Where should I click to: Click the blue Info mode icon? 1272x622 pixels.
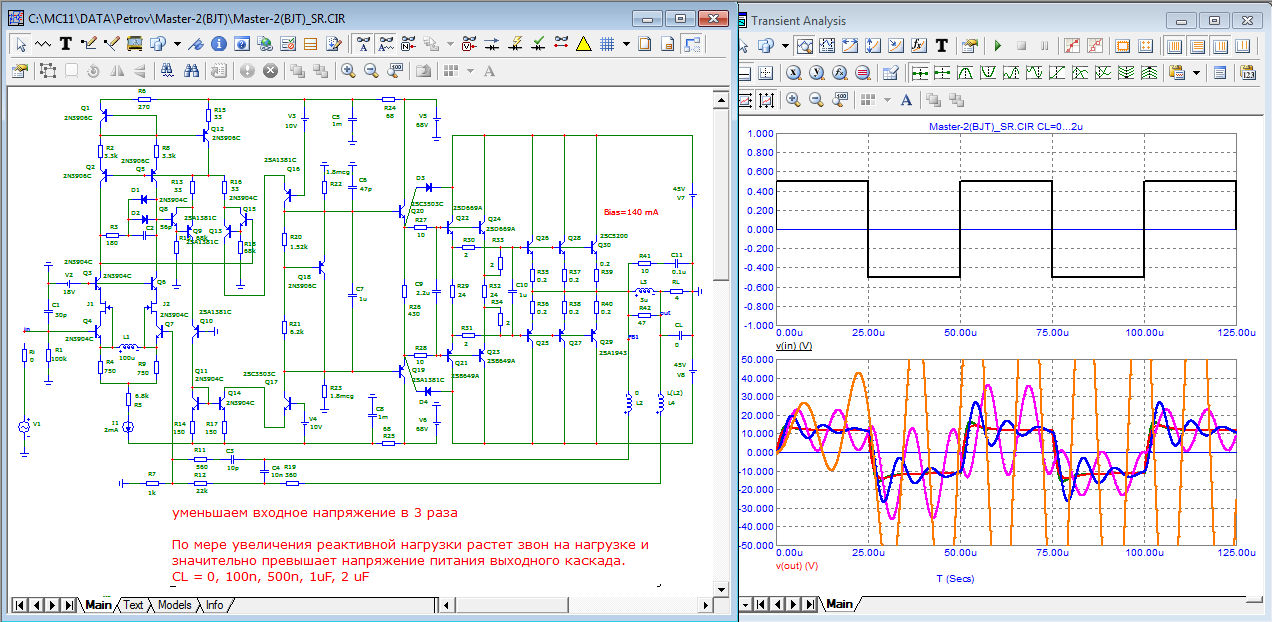[217, 43]
